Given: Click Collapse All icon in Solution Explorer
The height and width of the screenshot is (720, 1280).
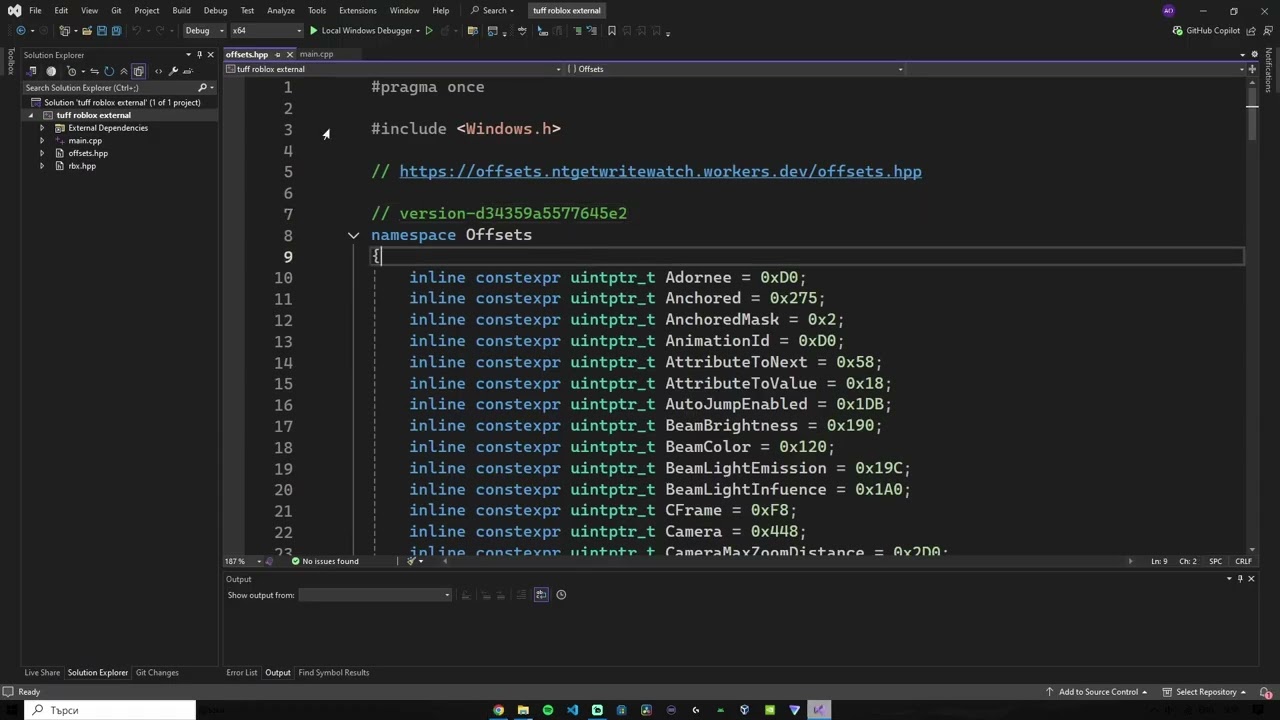Looking at the screenshot, I should [123, 71].
